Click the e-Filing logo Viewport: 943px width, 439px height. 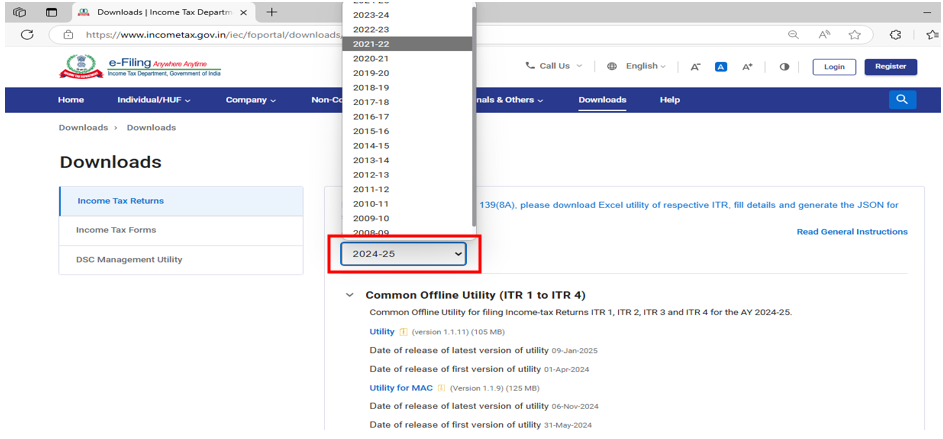tap(140, 67)
